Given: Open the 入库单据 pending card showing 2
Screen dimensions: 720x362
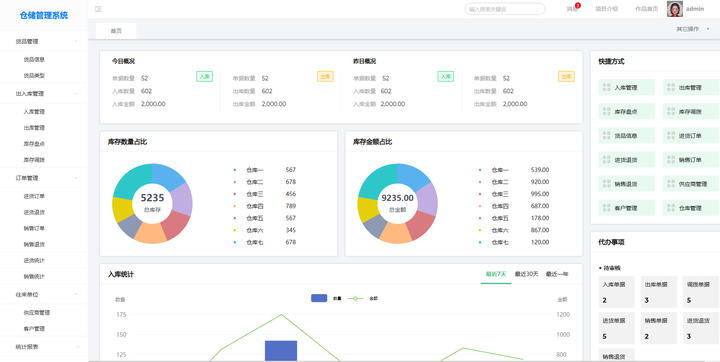Looking at the screenshot, I should 617,292.
